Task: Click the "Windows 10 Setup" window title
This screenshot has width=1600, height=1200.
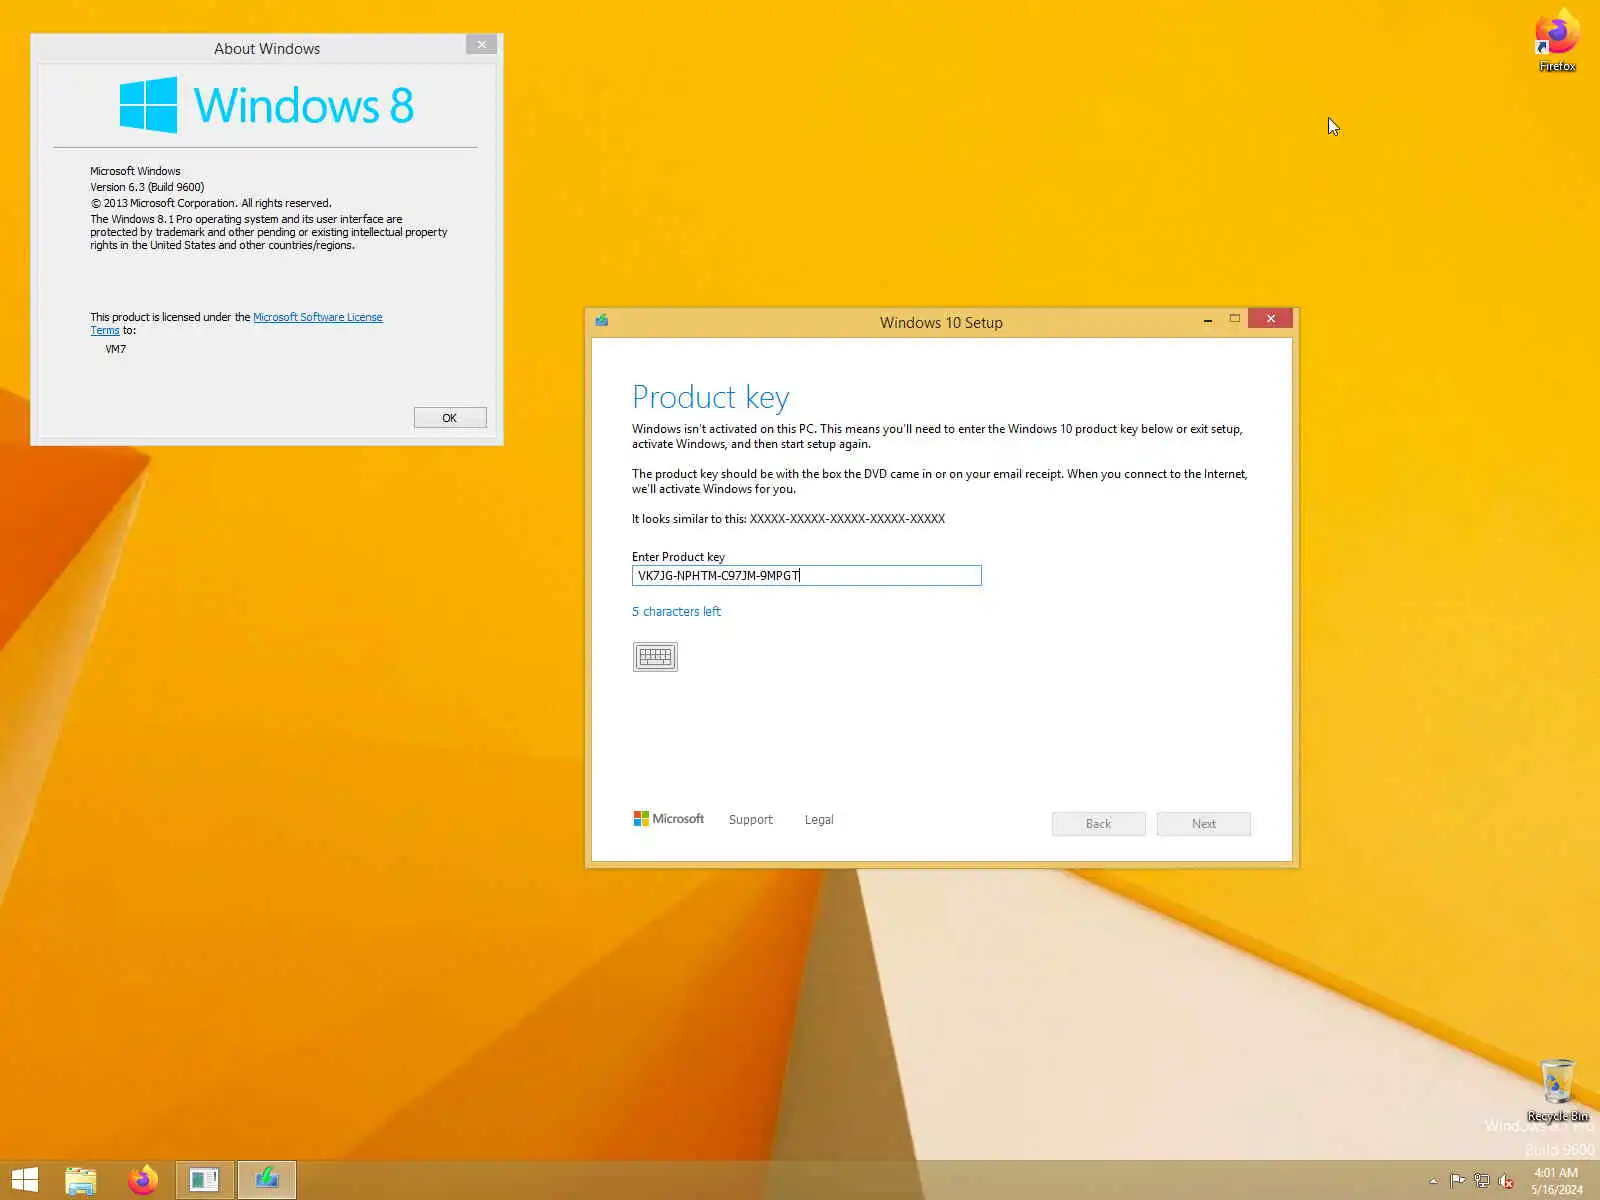Action: pos(941,322)
